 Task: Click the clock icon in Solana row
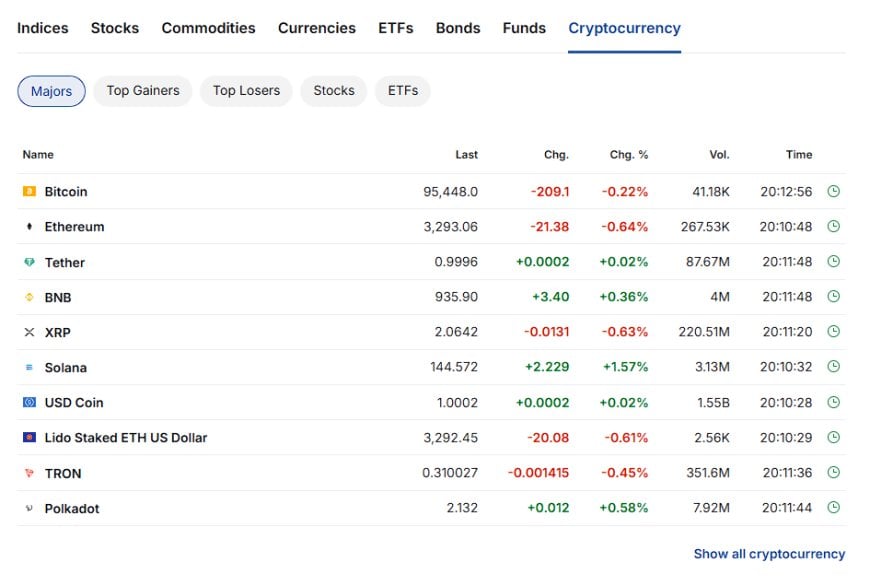point(833,366)
